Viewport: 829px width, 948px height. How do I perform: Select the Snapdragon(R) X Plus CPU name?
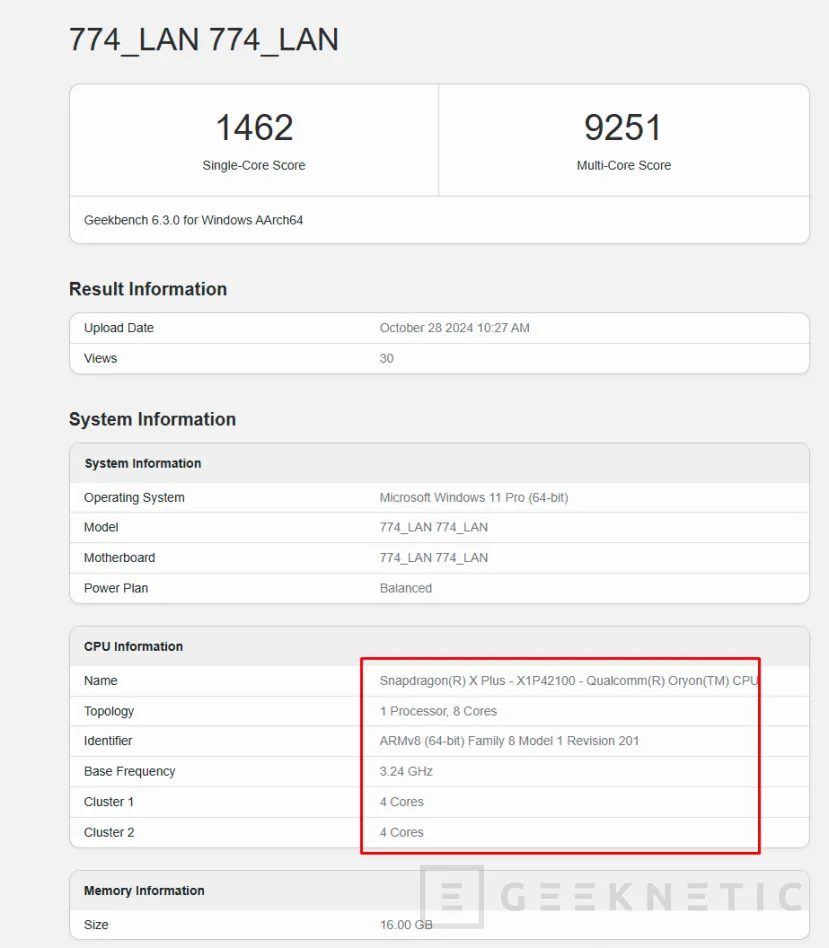tap(568, 681)
